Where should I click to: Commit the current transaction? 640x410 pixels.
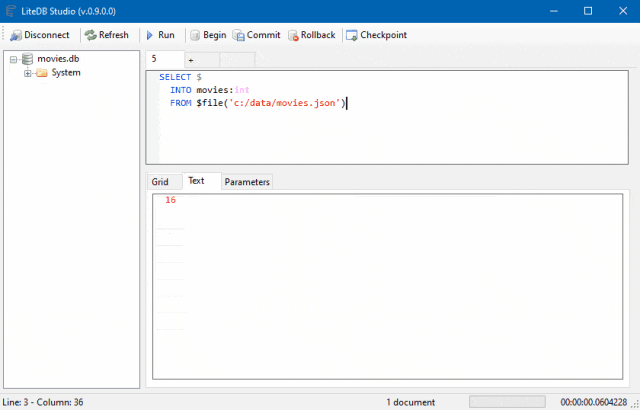coord(256,35)
